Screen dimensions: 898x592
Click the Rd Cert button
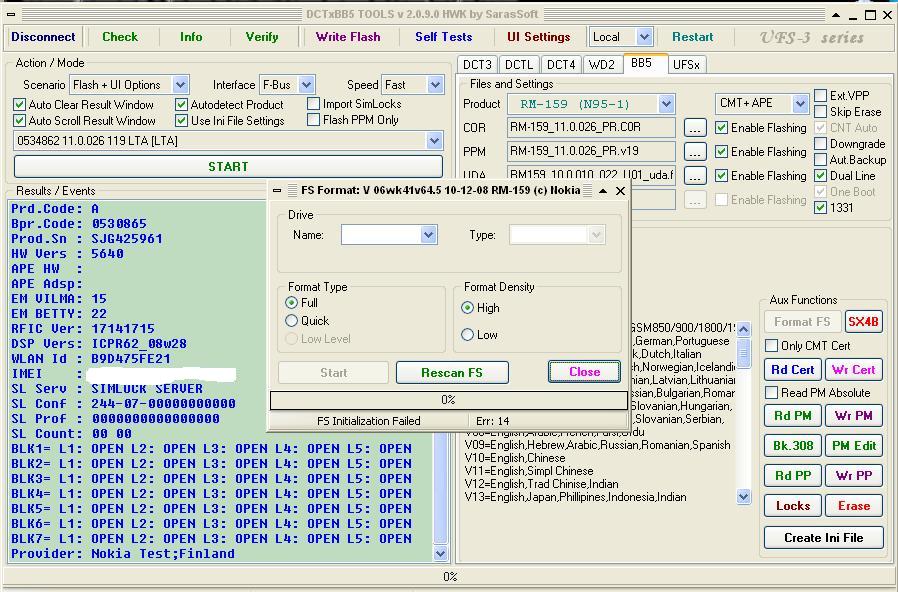point(793,370)
